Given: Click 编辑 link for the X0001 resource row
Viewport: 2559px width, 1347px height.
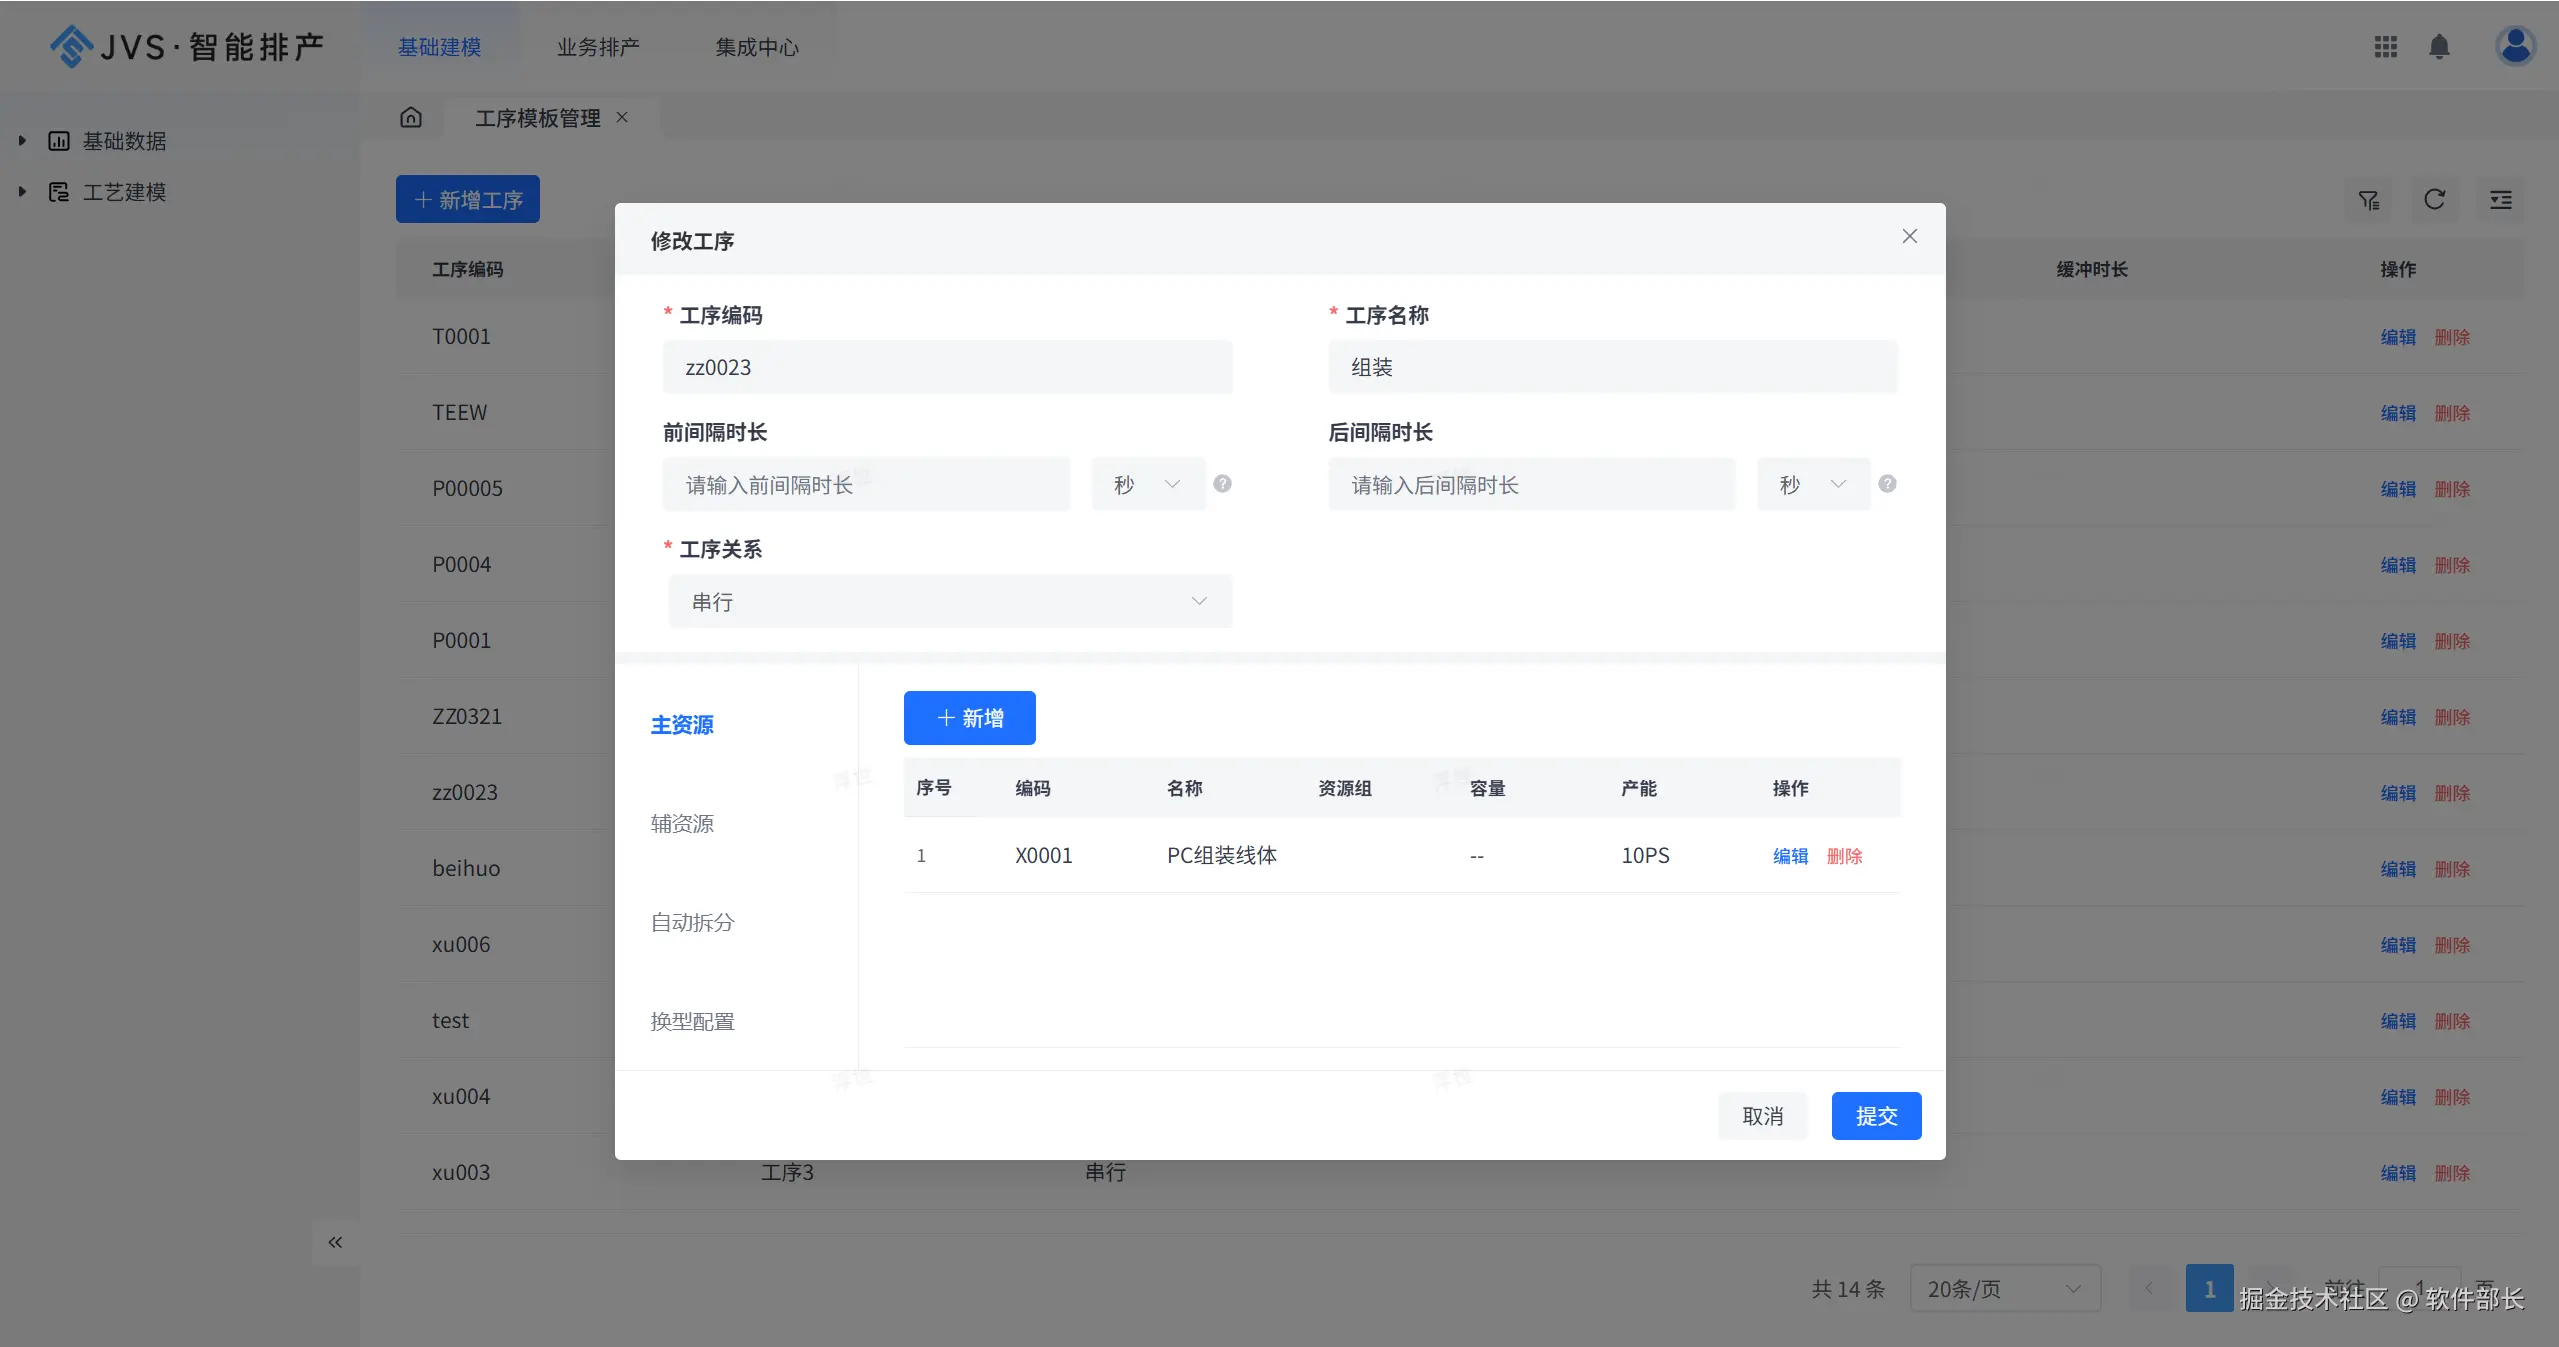Looking at the screenshot, I should pos(1790,856).
